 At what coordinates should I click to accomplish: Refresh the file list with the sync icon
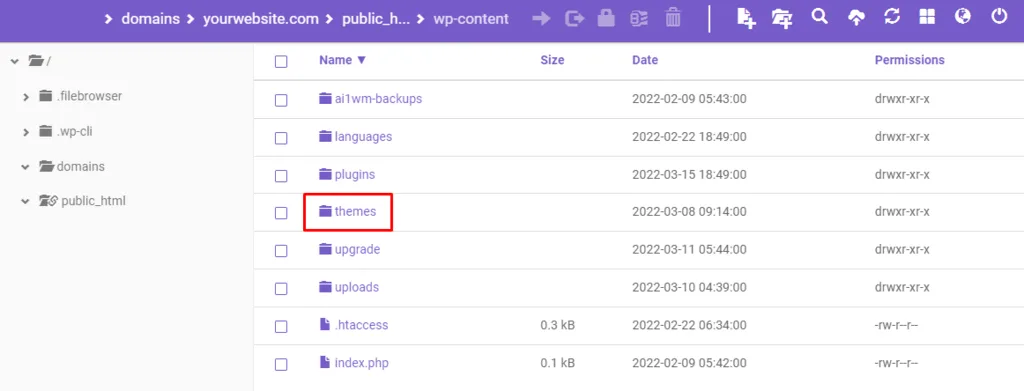[891, 17]
